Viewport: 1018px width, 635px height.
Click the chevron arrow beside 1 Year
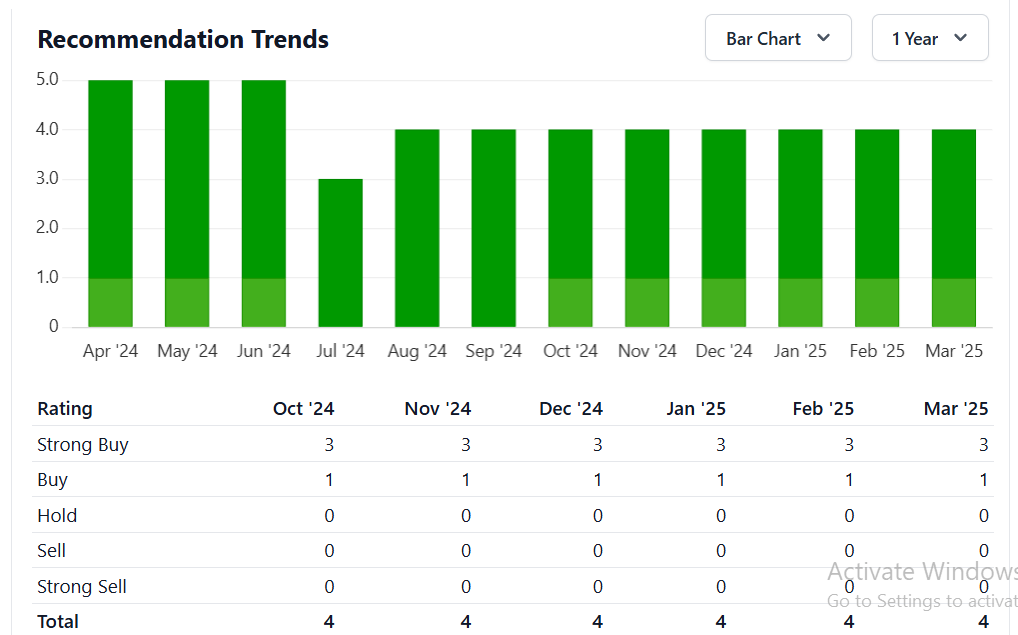(x=960, y=38)
